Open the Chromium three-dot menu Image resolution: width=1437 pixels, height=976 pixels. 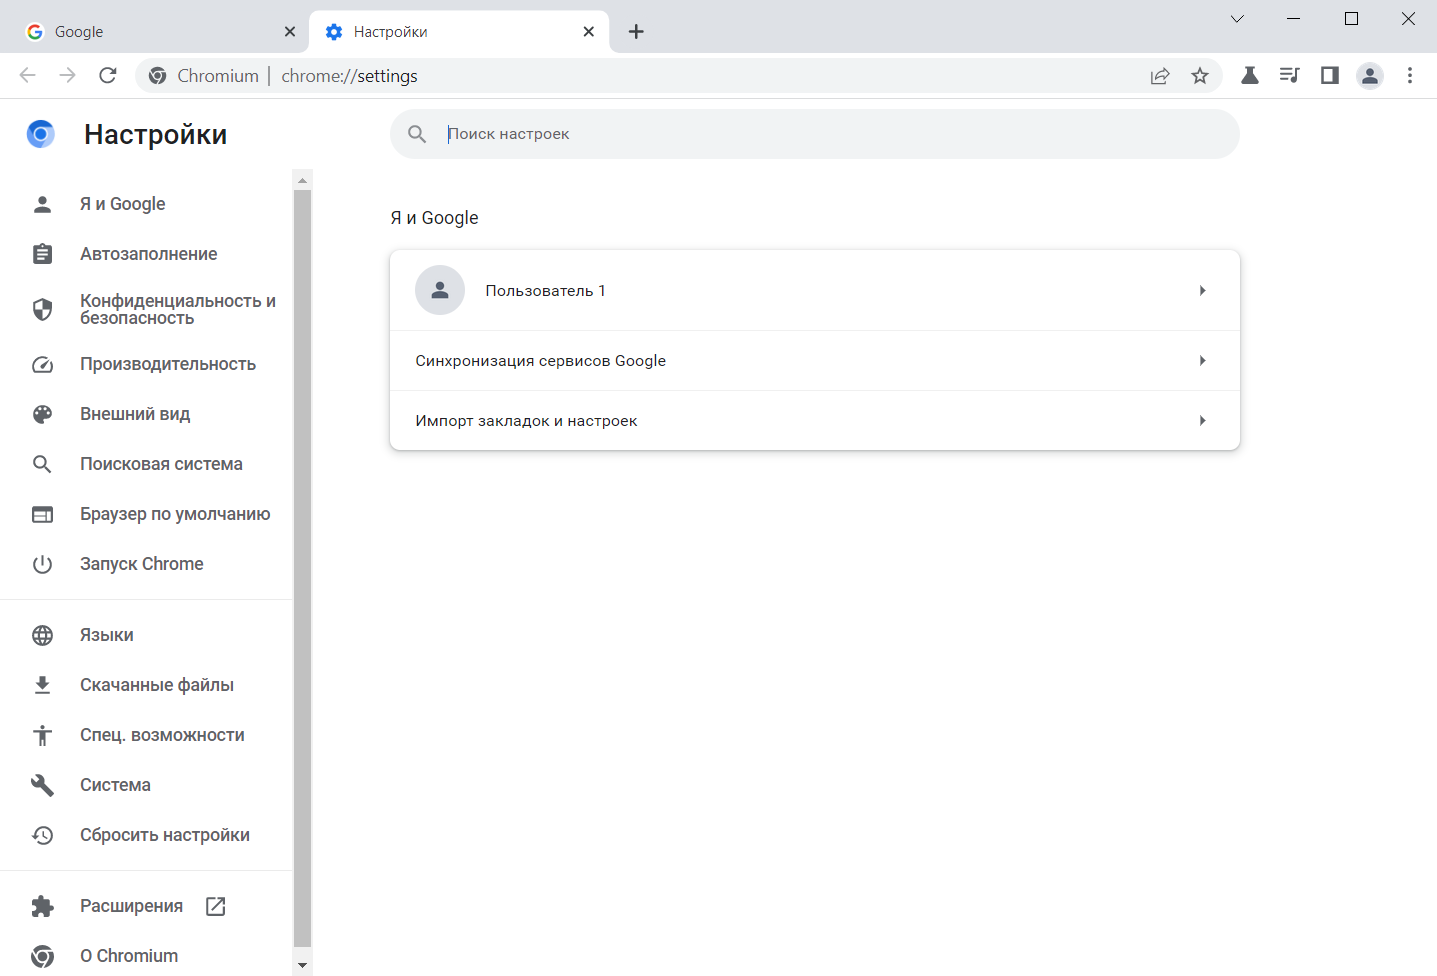click(x=1410, y=76)
